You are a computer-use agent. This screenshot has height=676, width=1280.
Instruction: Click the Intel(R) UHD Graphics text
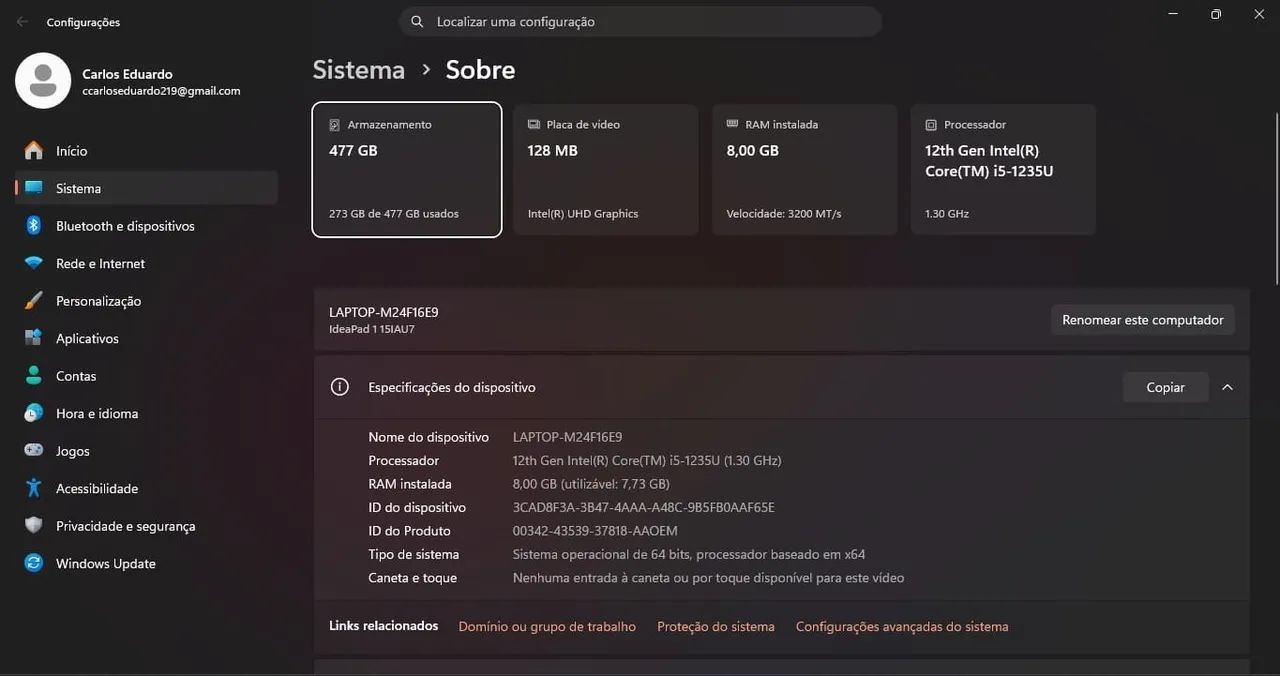[583, 213]
